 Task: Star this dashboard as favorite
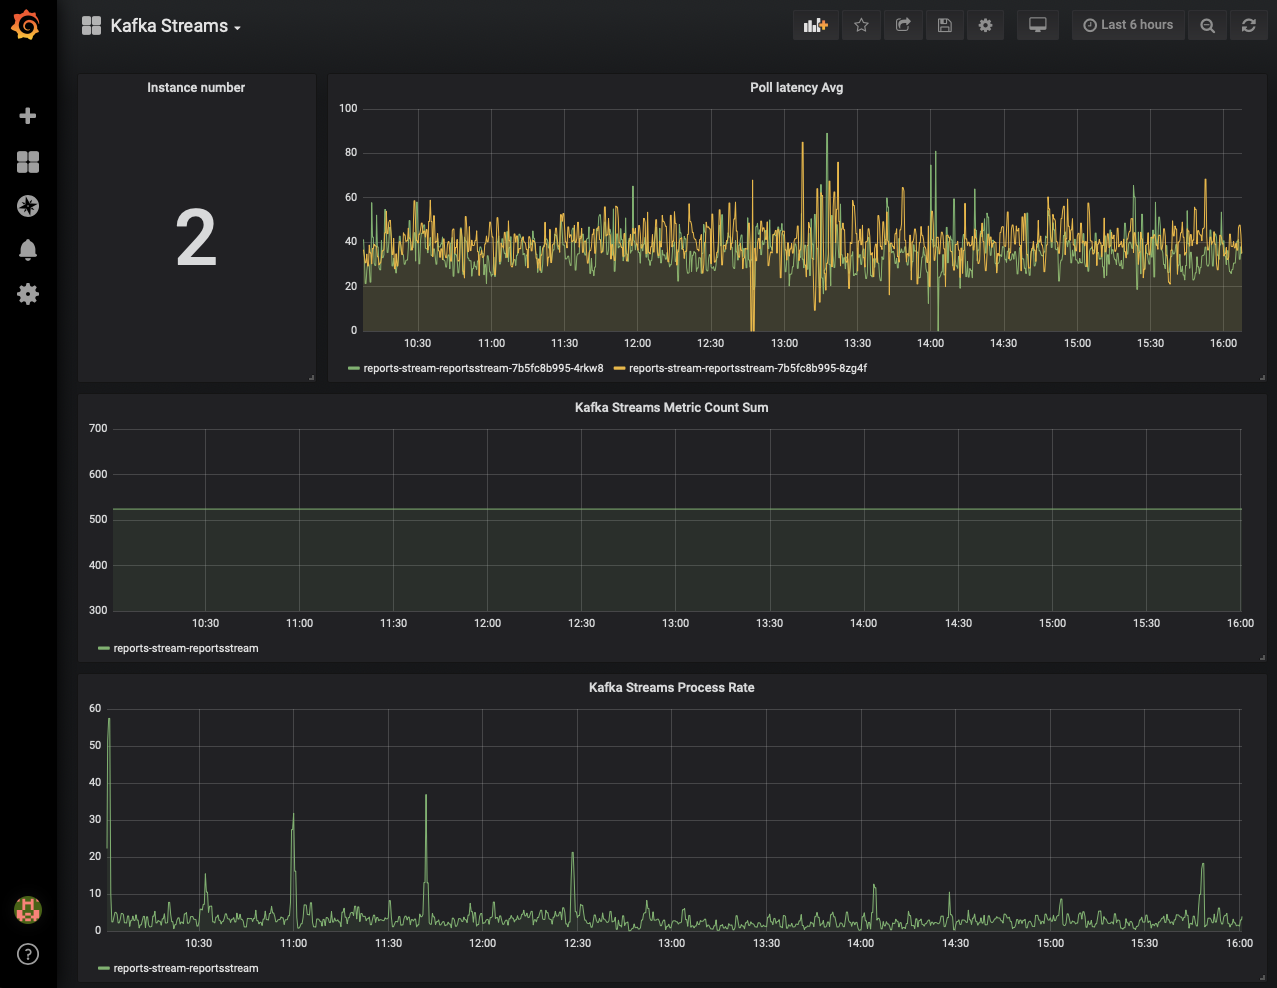coord(861,26)
